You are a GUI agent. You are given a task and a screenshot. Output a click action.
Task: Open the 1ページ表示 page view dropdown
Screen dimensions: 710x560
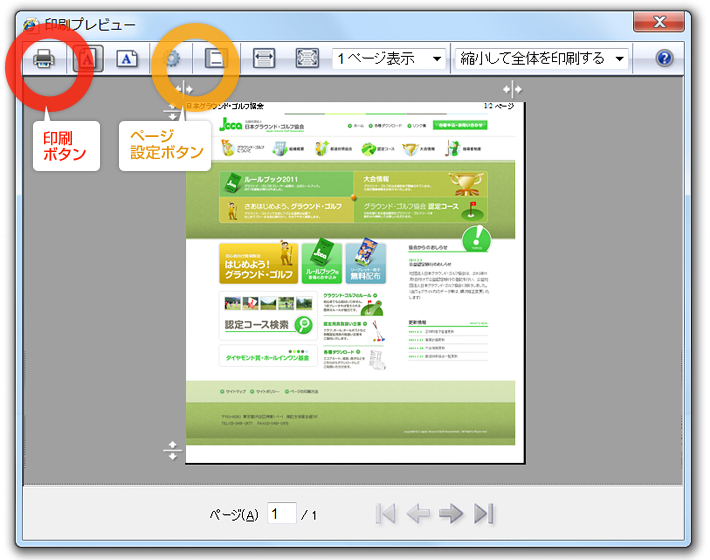point(389,59)
